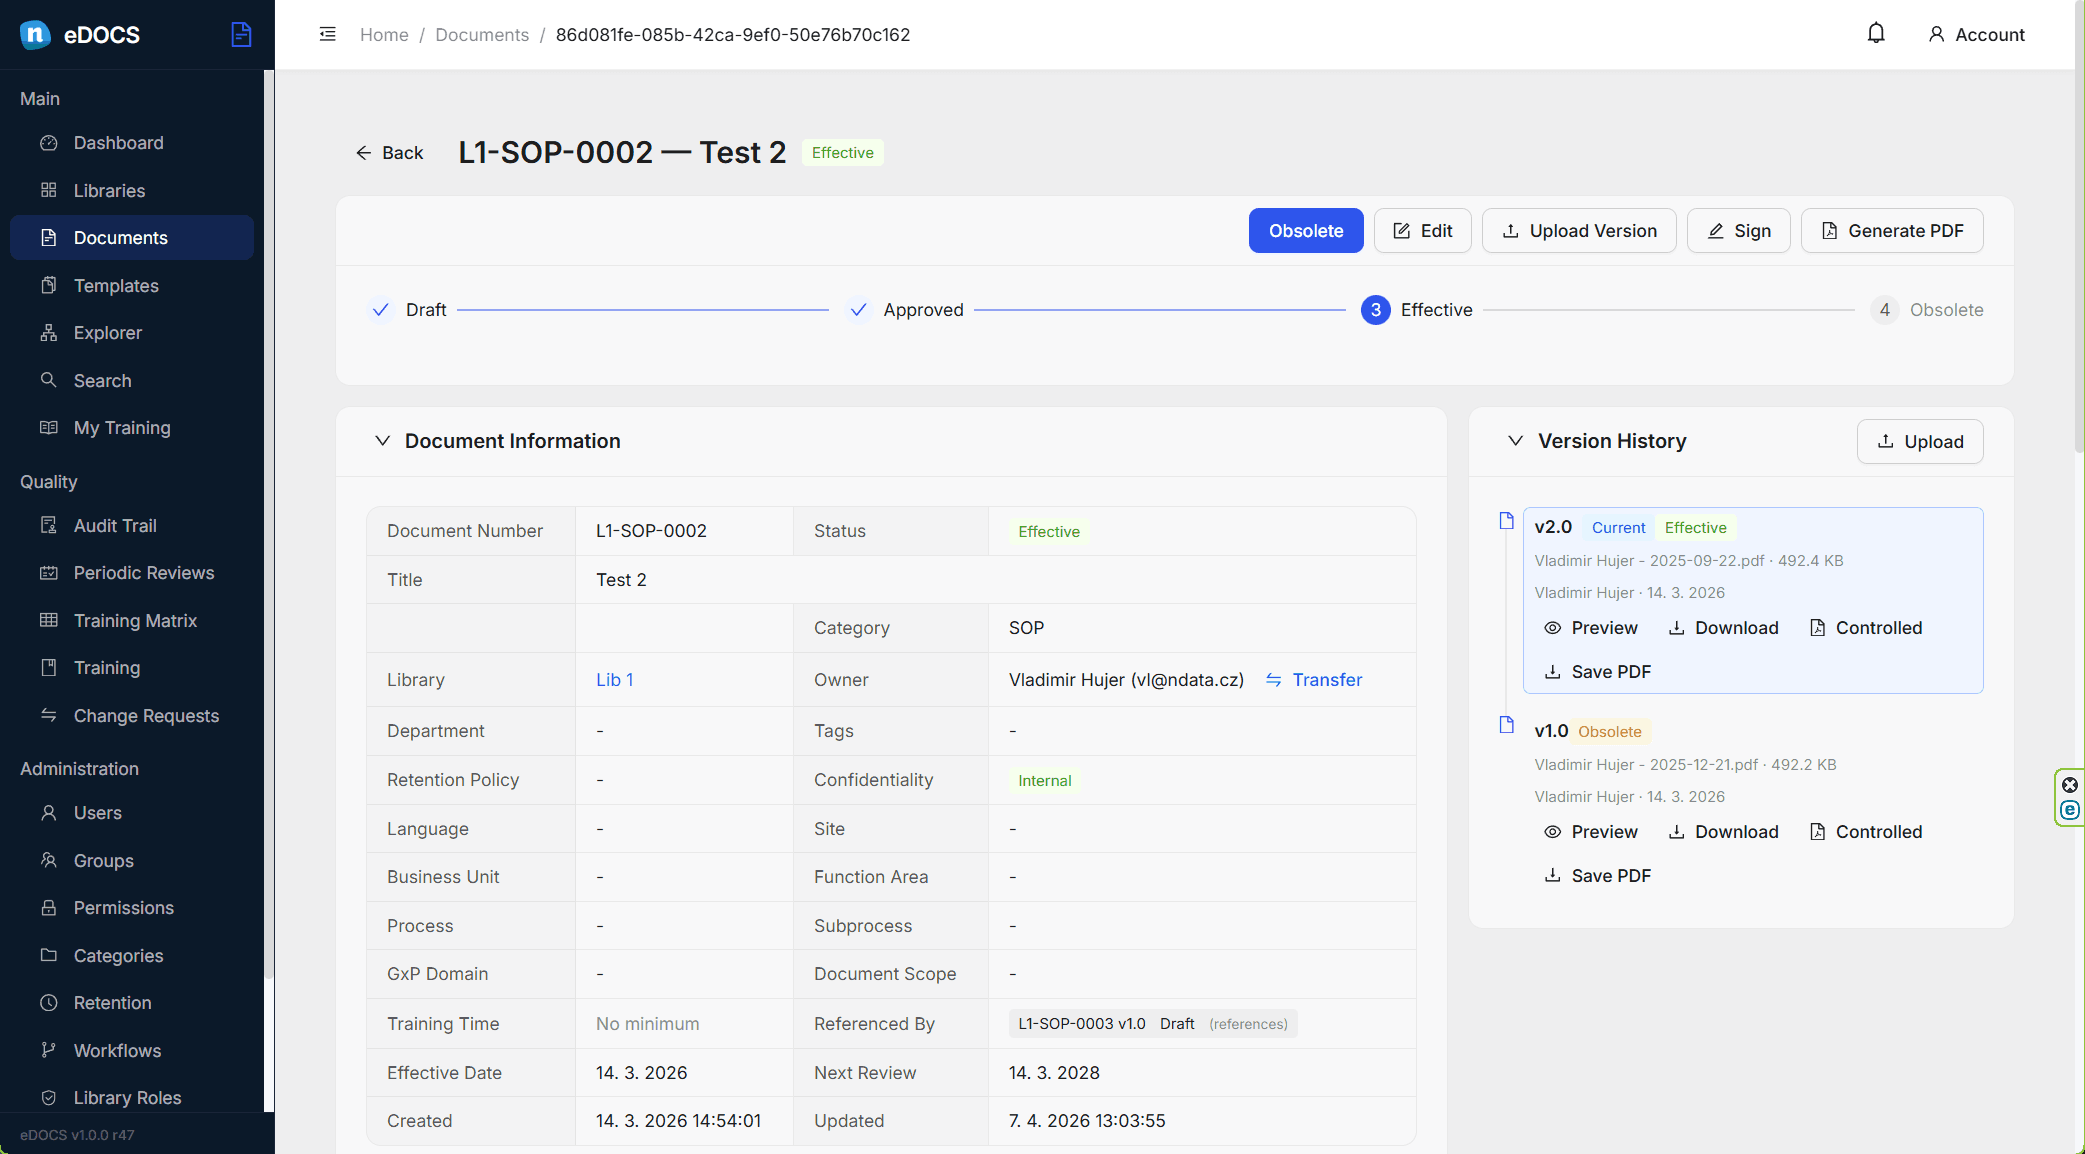Click the Edit button
This screenshot has height=1154, width=2085.
(x=1423, y=231)
